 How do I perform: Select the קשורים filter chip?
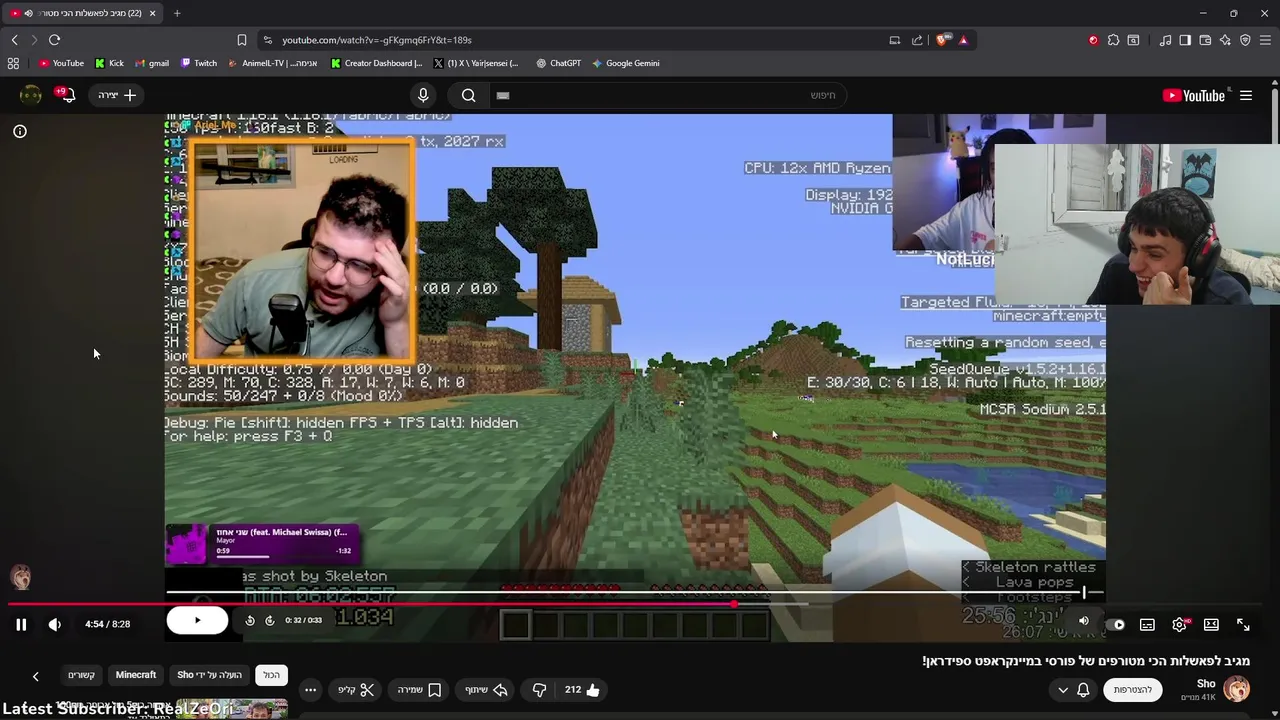81,675
